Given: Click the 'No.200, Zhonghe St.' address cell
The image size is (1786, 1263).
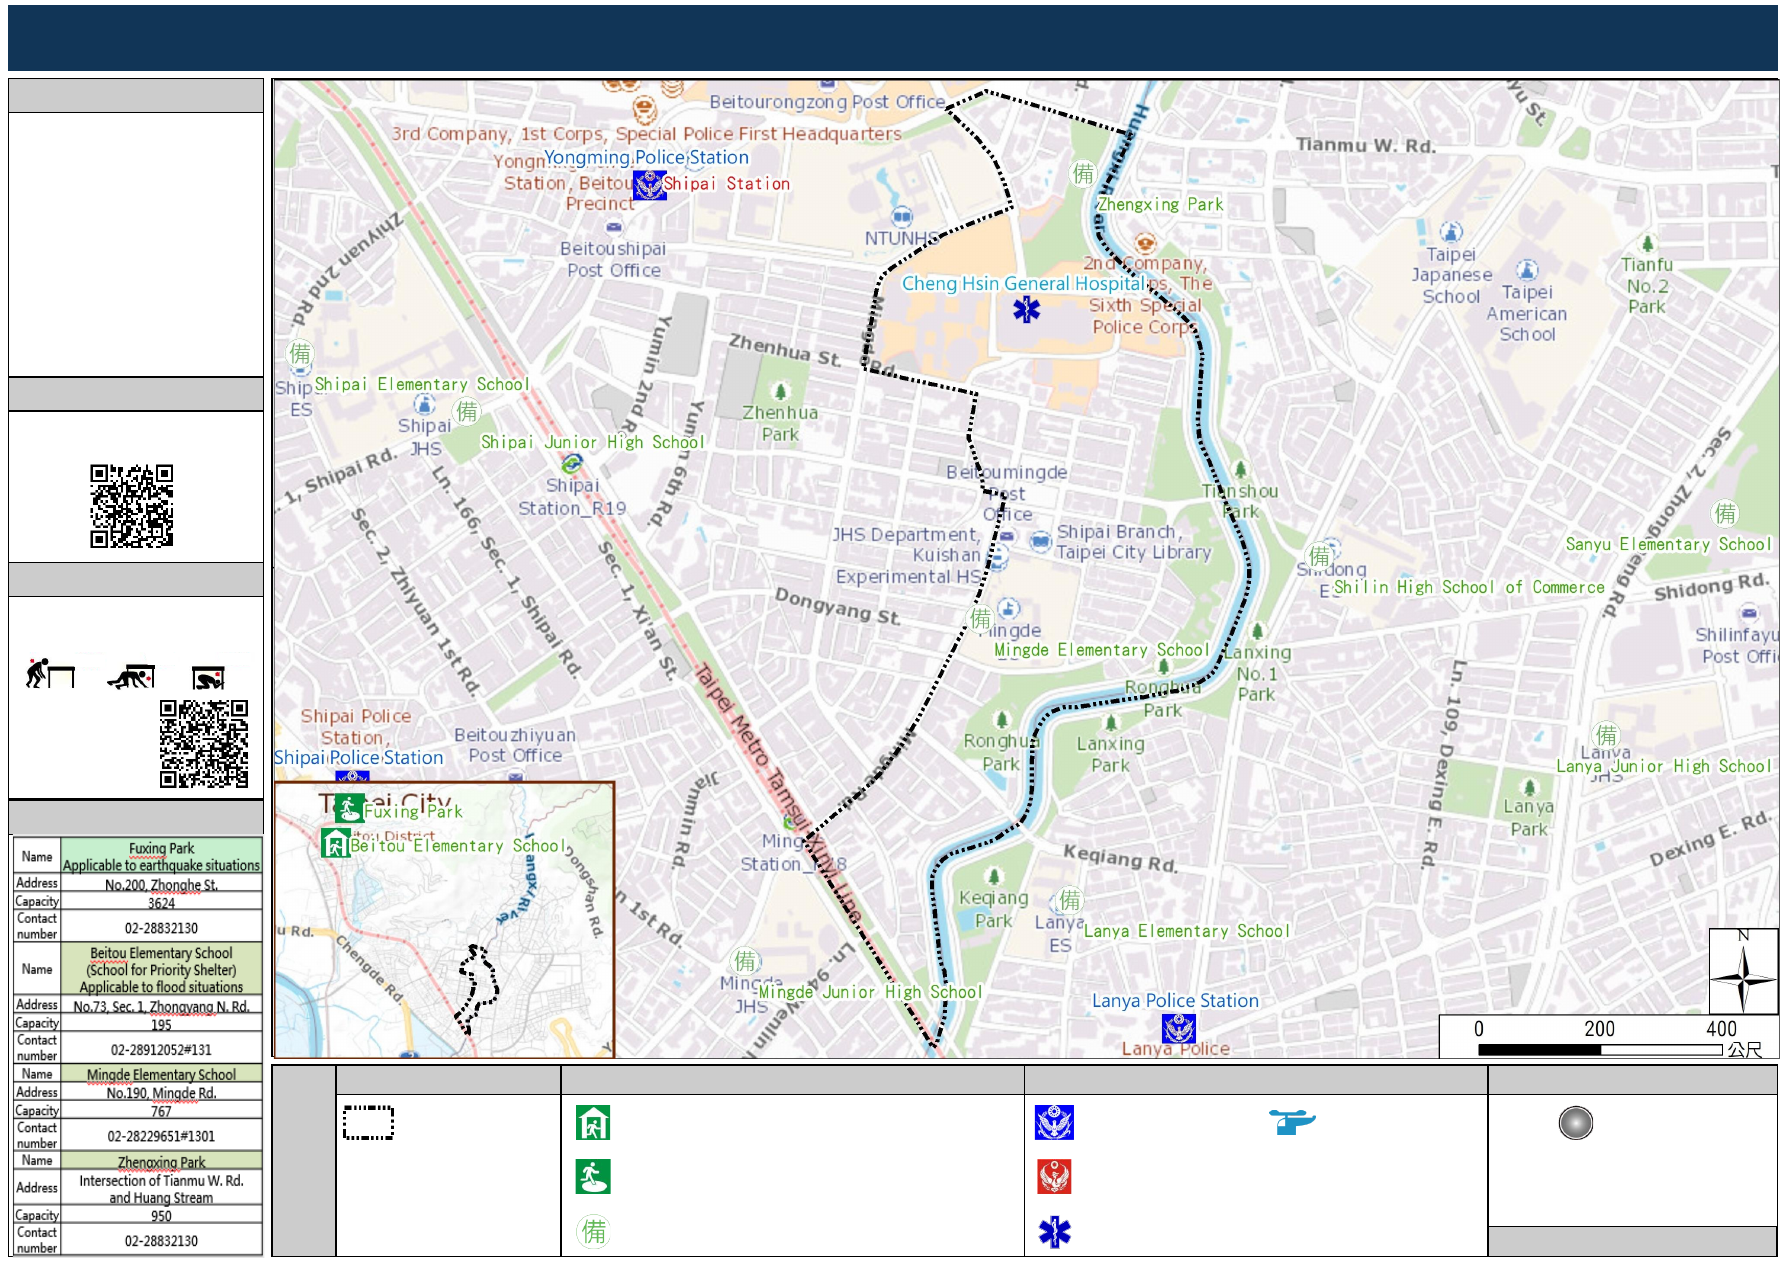Looking at the screenshot, I should pyautogui.click(x=161, y=884).
